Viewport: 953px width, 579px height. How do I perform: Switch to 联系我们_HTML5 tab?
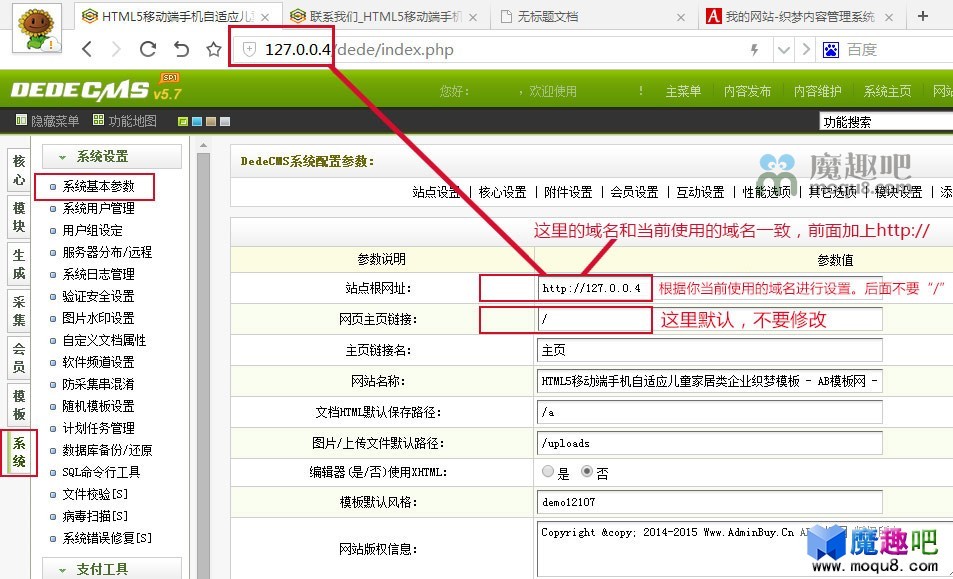tap(385, 17)
